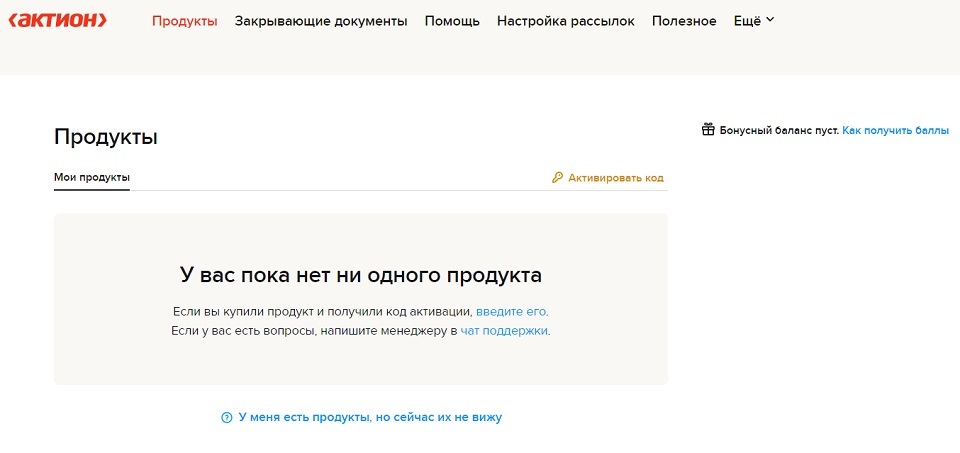Click the question mark help icon
Viewport: 960px width, 453px height.
click(227, 417)
